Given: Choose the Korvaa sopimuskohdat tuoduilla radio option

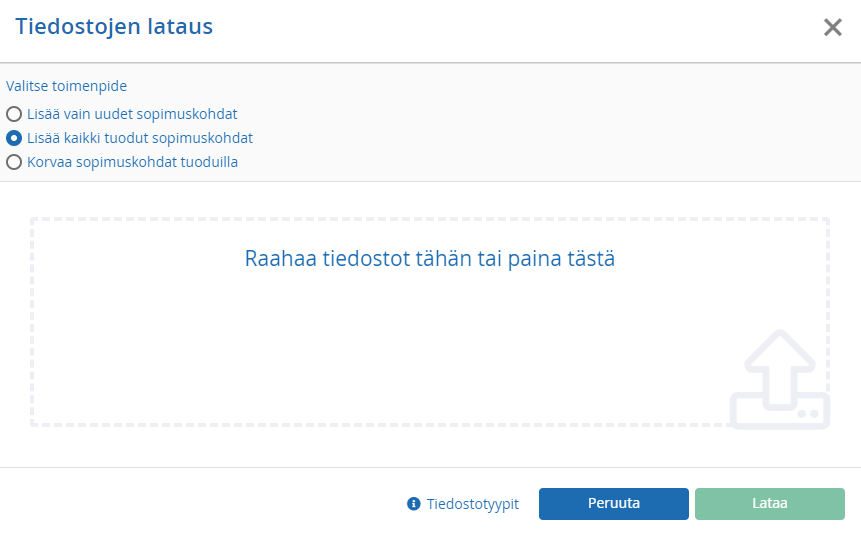Looking at the screenshot, I should point(14,163).
